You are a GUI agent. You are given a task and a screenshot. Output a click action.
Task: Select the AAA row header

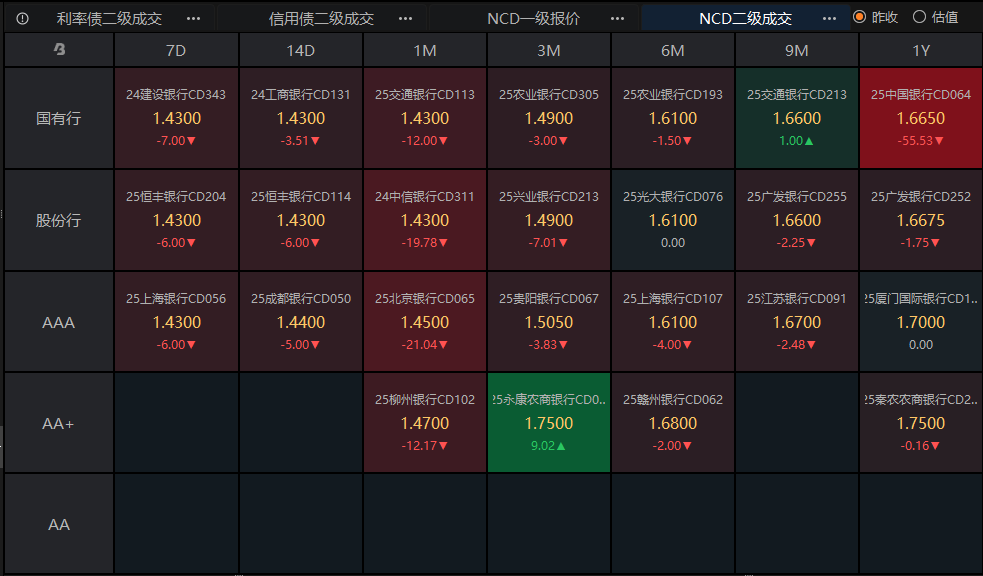point(59,322)
